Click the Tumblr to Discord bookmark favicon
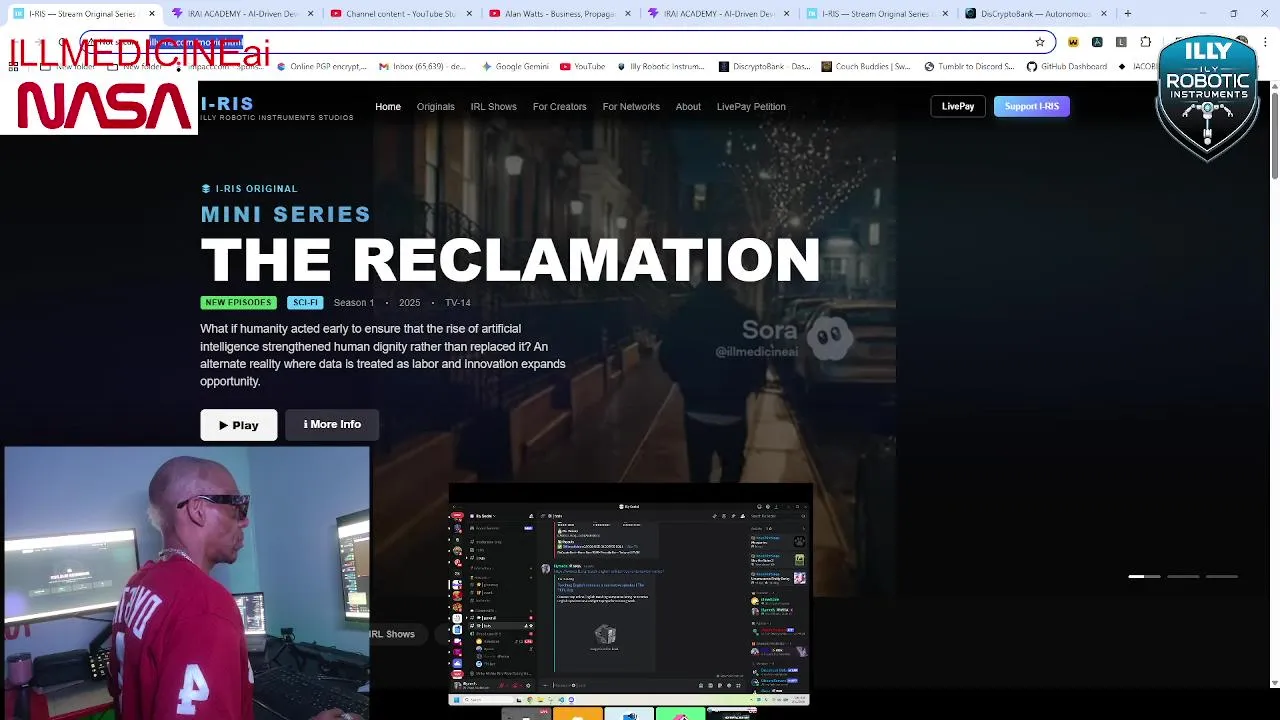Screen dimensions: 1280x720 [x=929, y=67]
